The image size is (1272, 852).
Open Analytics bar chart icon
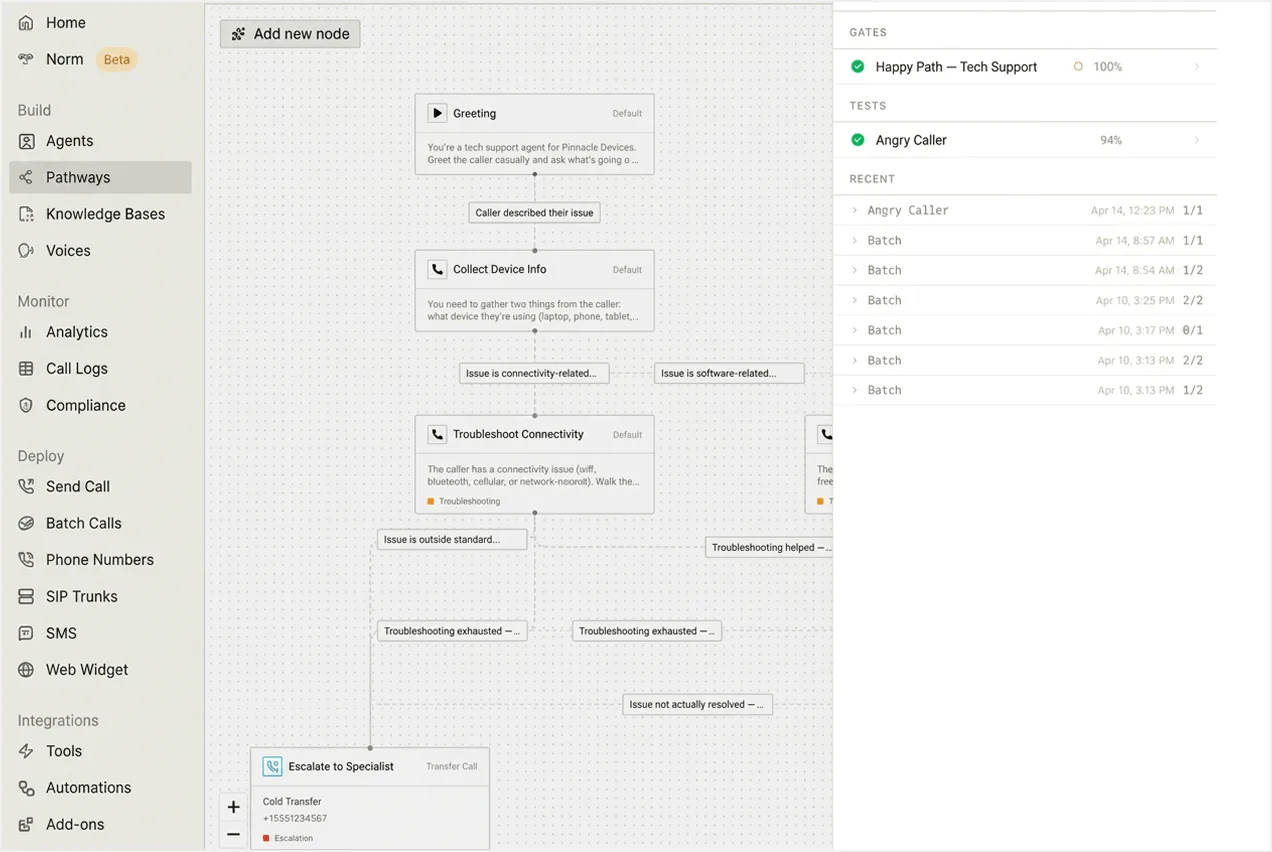26,332
